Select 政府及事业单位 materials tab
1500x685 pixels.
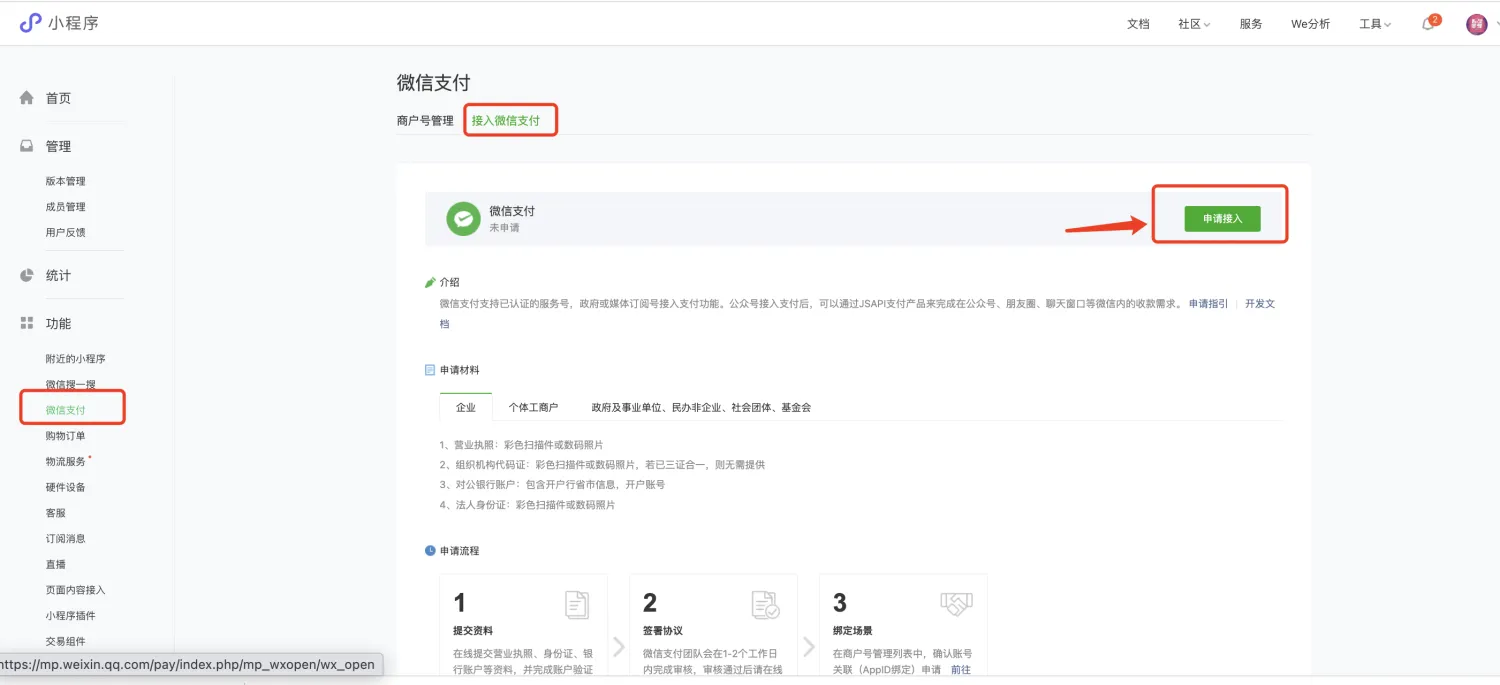point(700,408)
